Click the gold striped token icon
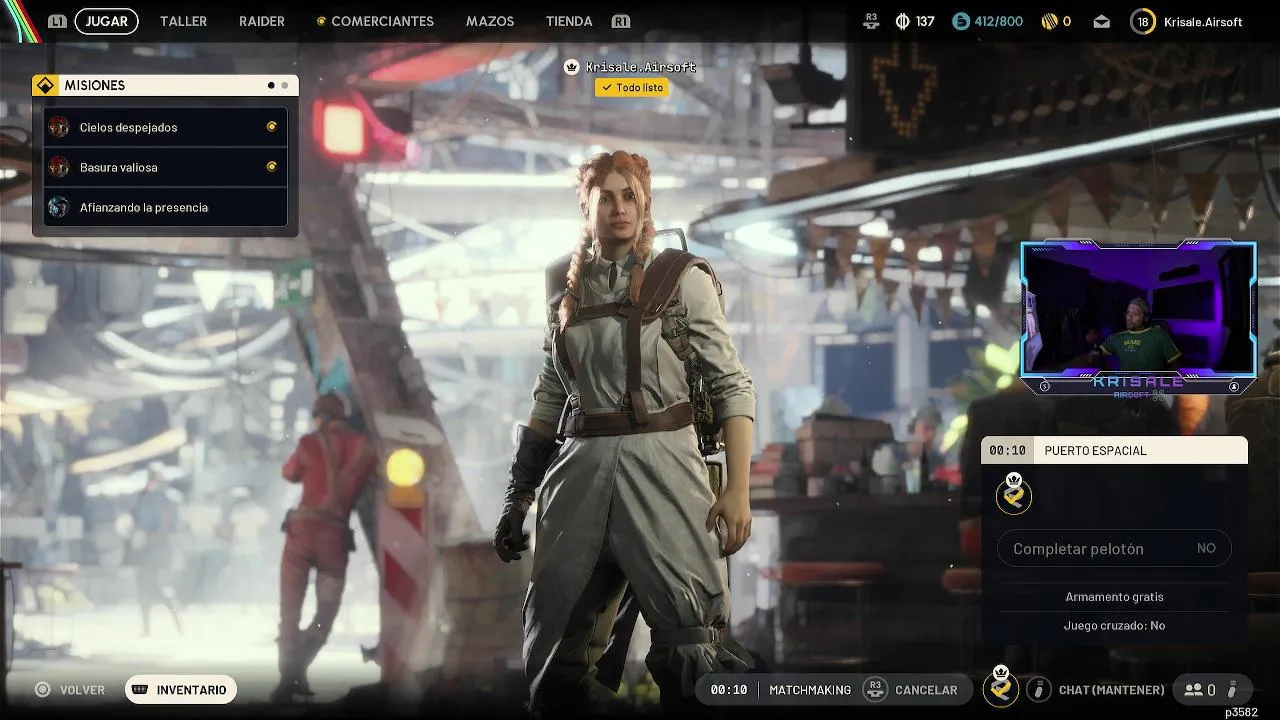This screenshot has height=720, width=1280. tap(1049, 21)
